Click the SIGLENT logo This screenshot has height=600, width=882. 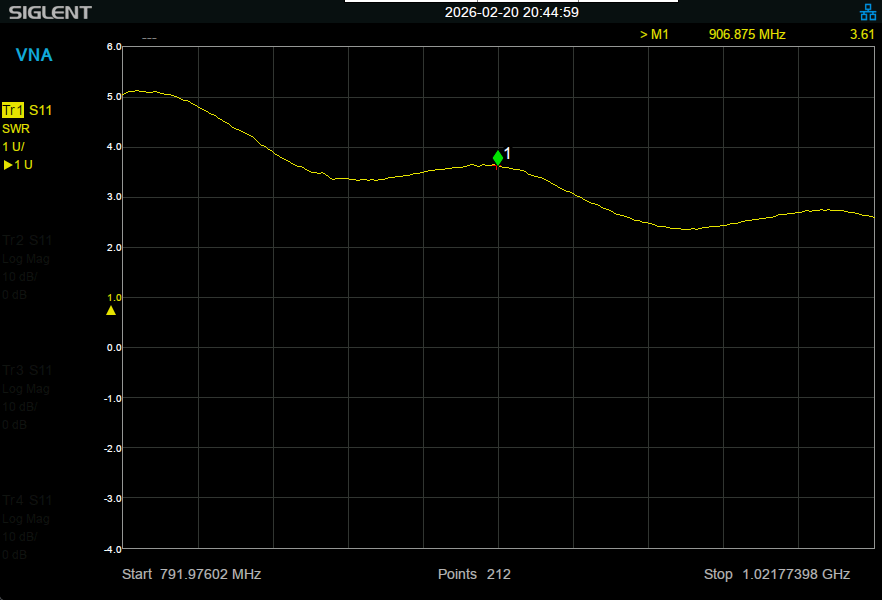point(50,13)
